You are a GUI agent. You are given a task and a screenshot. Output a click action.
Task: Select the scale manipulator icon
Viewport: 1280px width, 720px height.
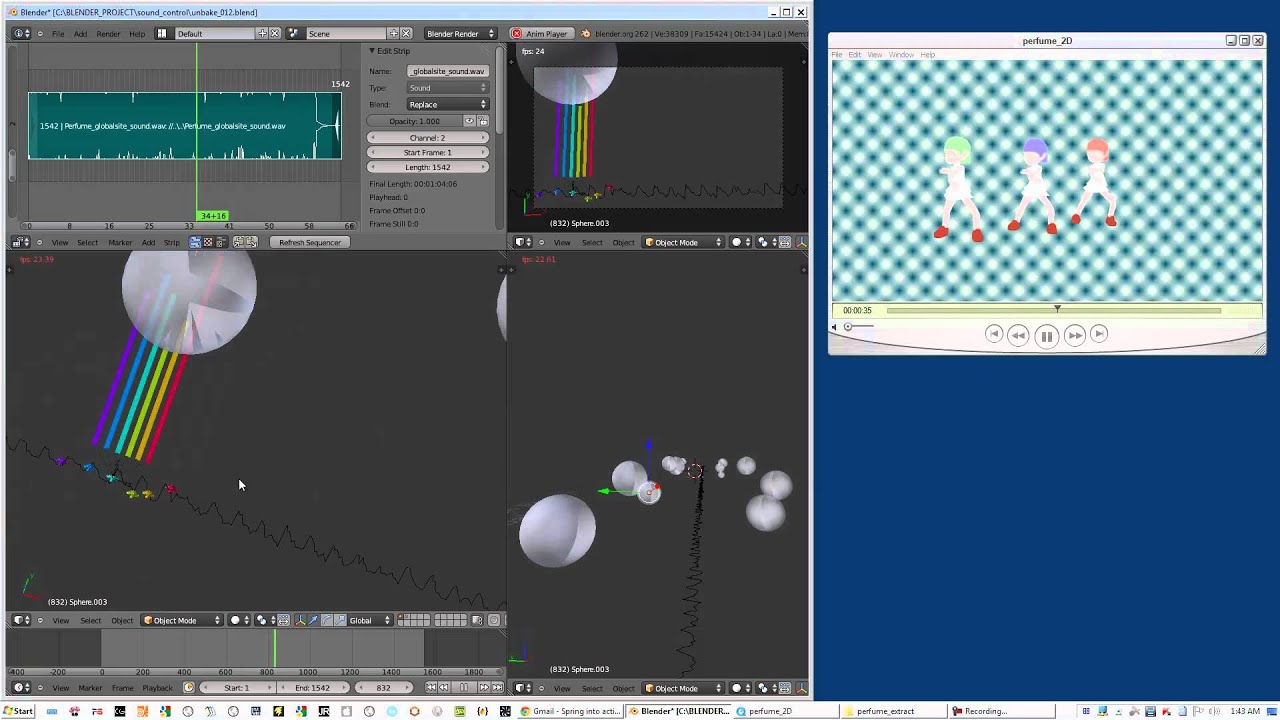340,620
